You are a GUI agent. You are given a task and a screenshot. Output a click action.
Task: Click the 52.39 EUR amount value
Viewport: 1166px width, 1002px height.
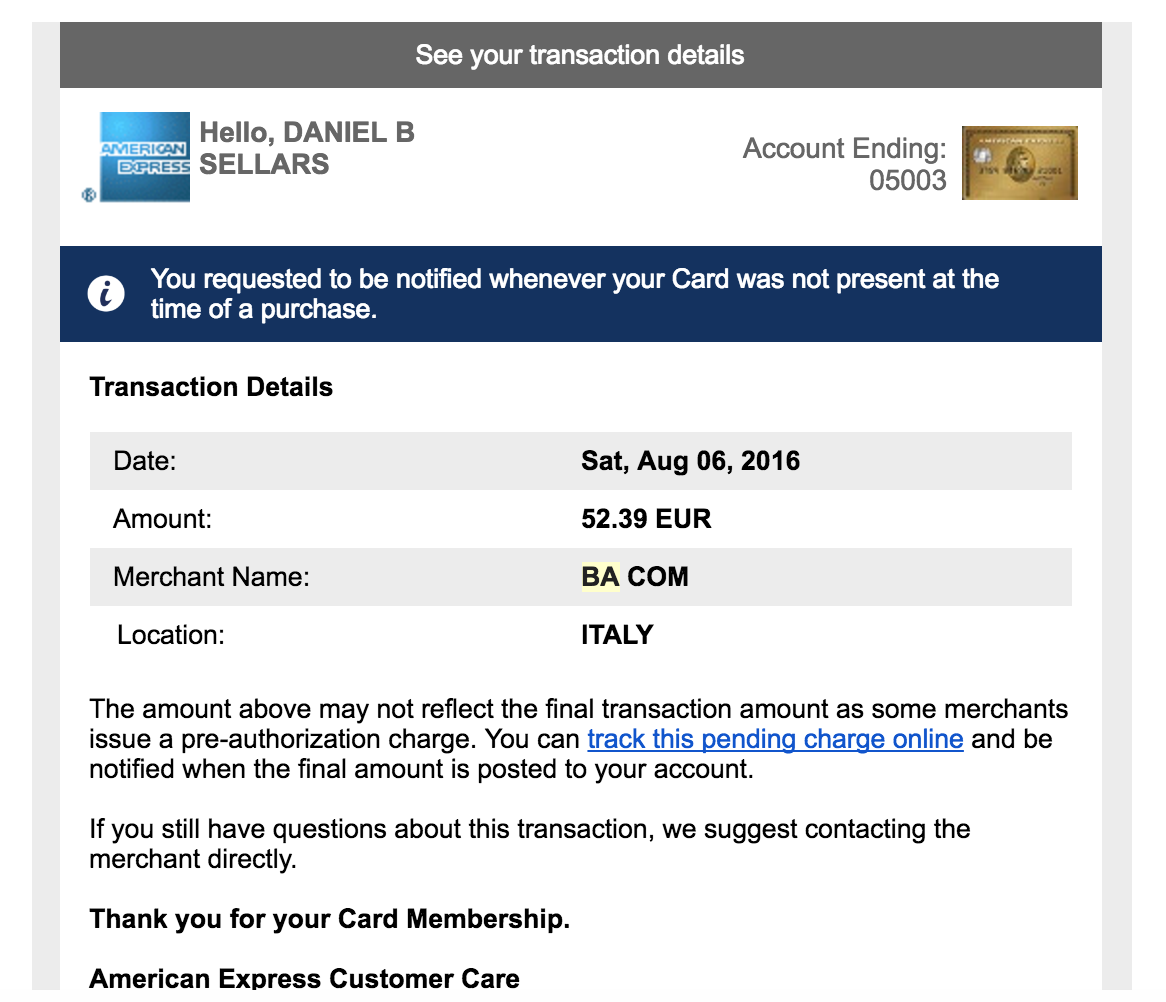coord(646,518)
